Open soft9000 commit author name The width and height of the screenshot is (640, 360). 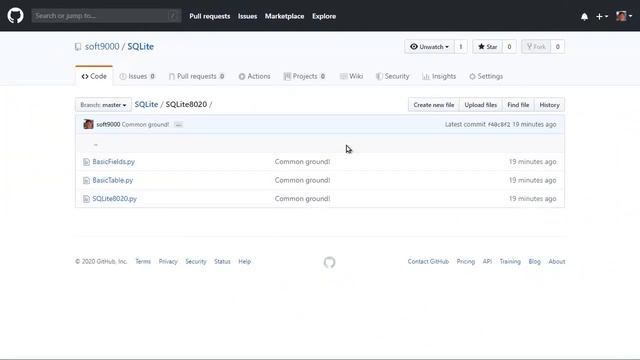108,124
